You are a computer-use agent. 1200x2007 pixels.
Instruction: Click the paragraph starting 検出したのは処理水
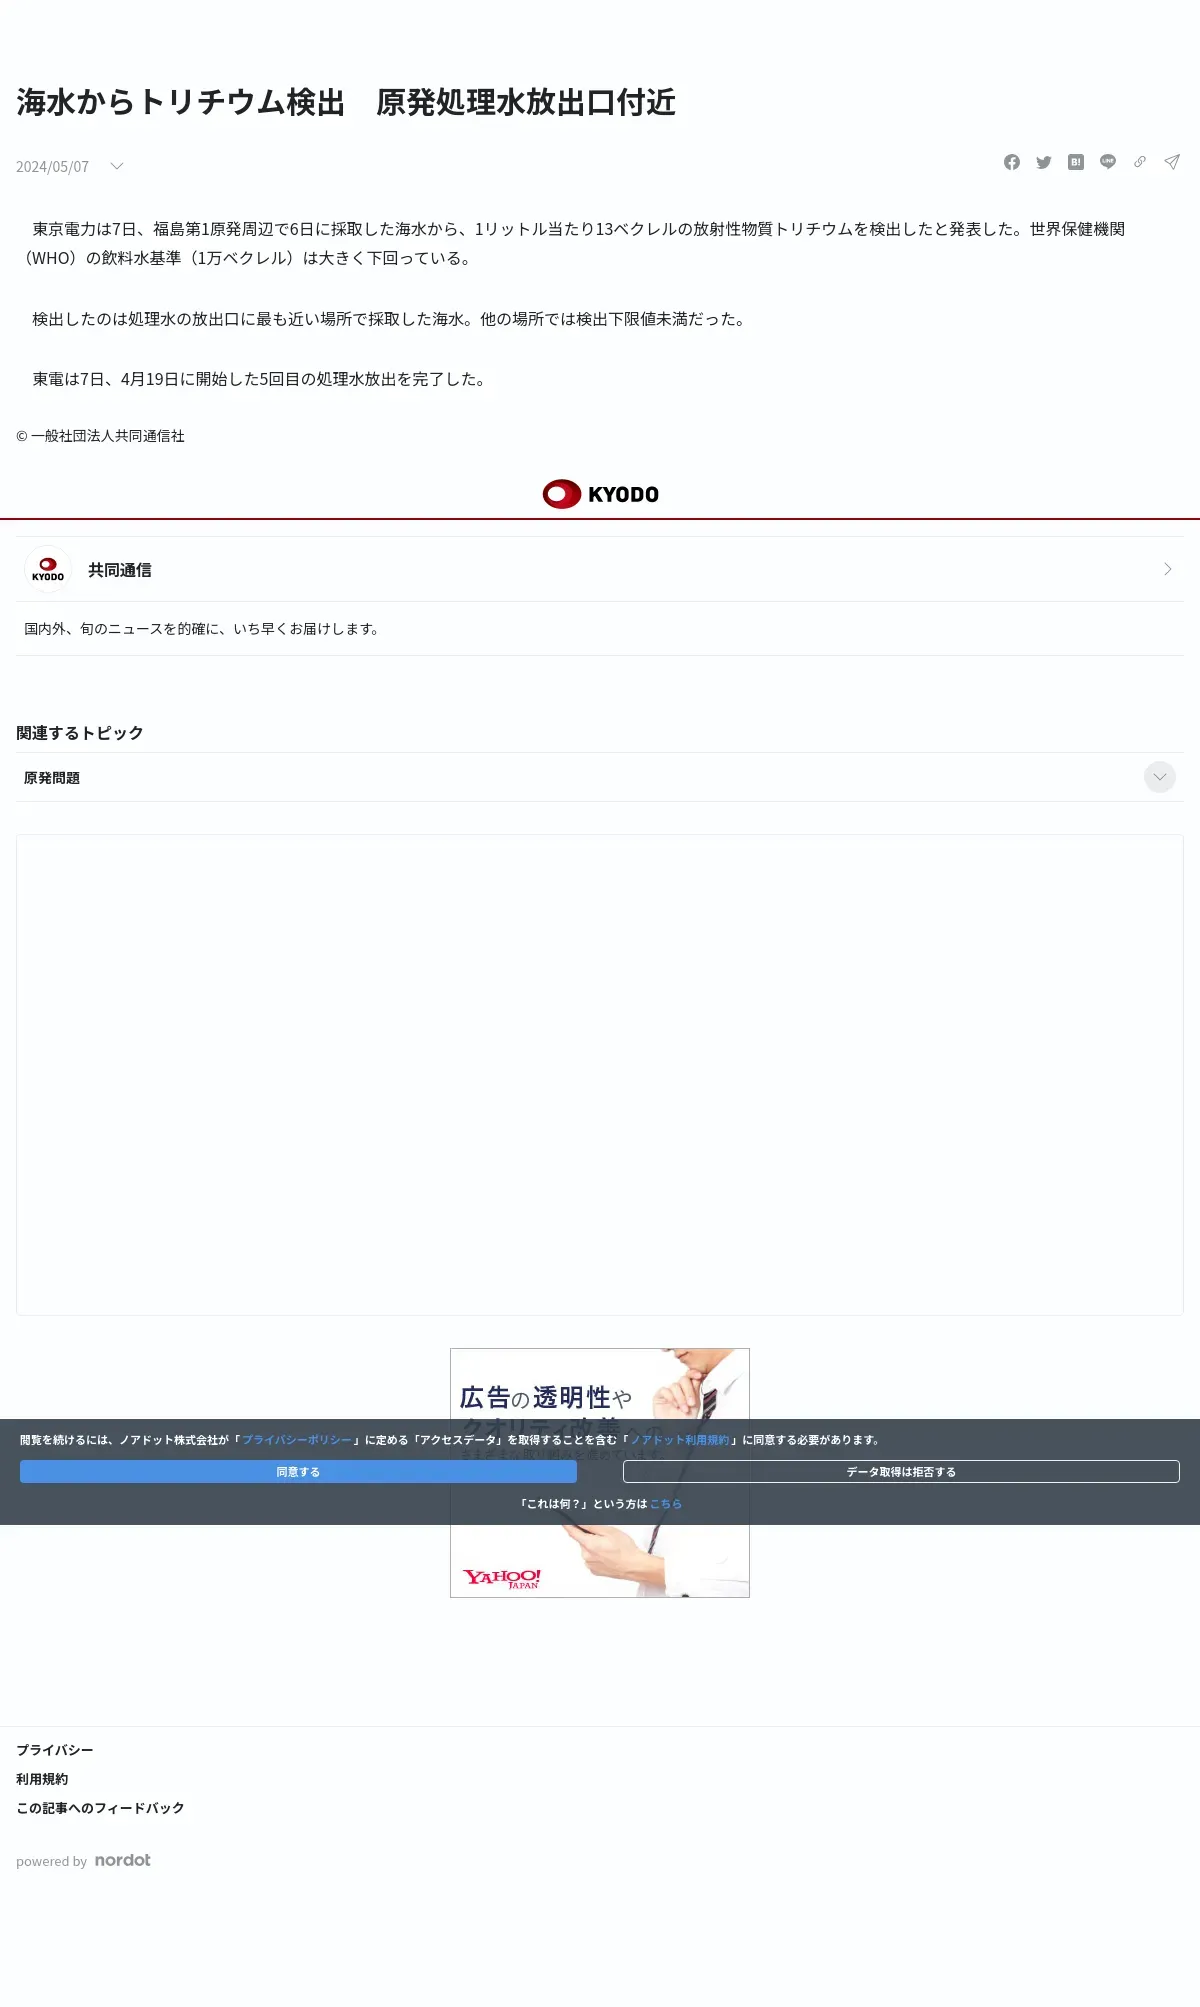(390, 319)
